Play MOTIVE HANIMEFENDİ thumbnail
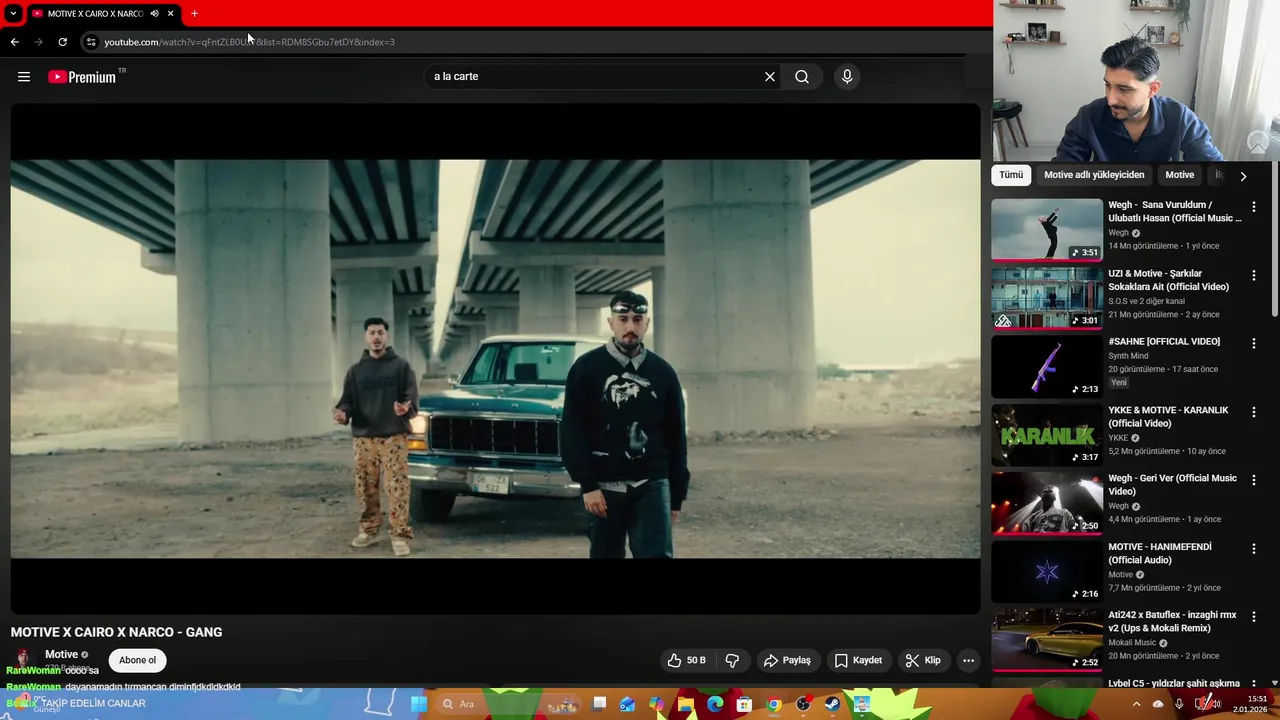This screenshot has width=1280, height=720. click(1047, 571)
